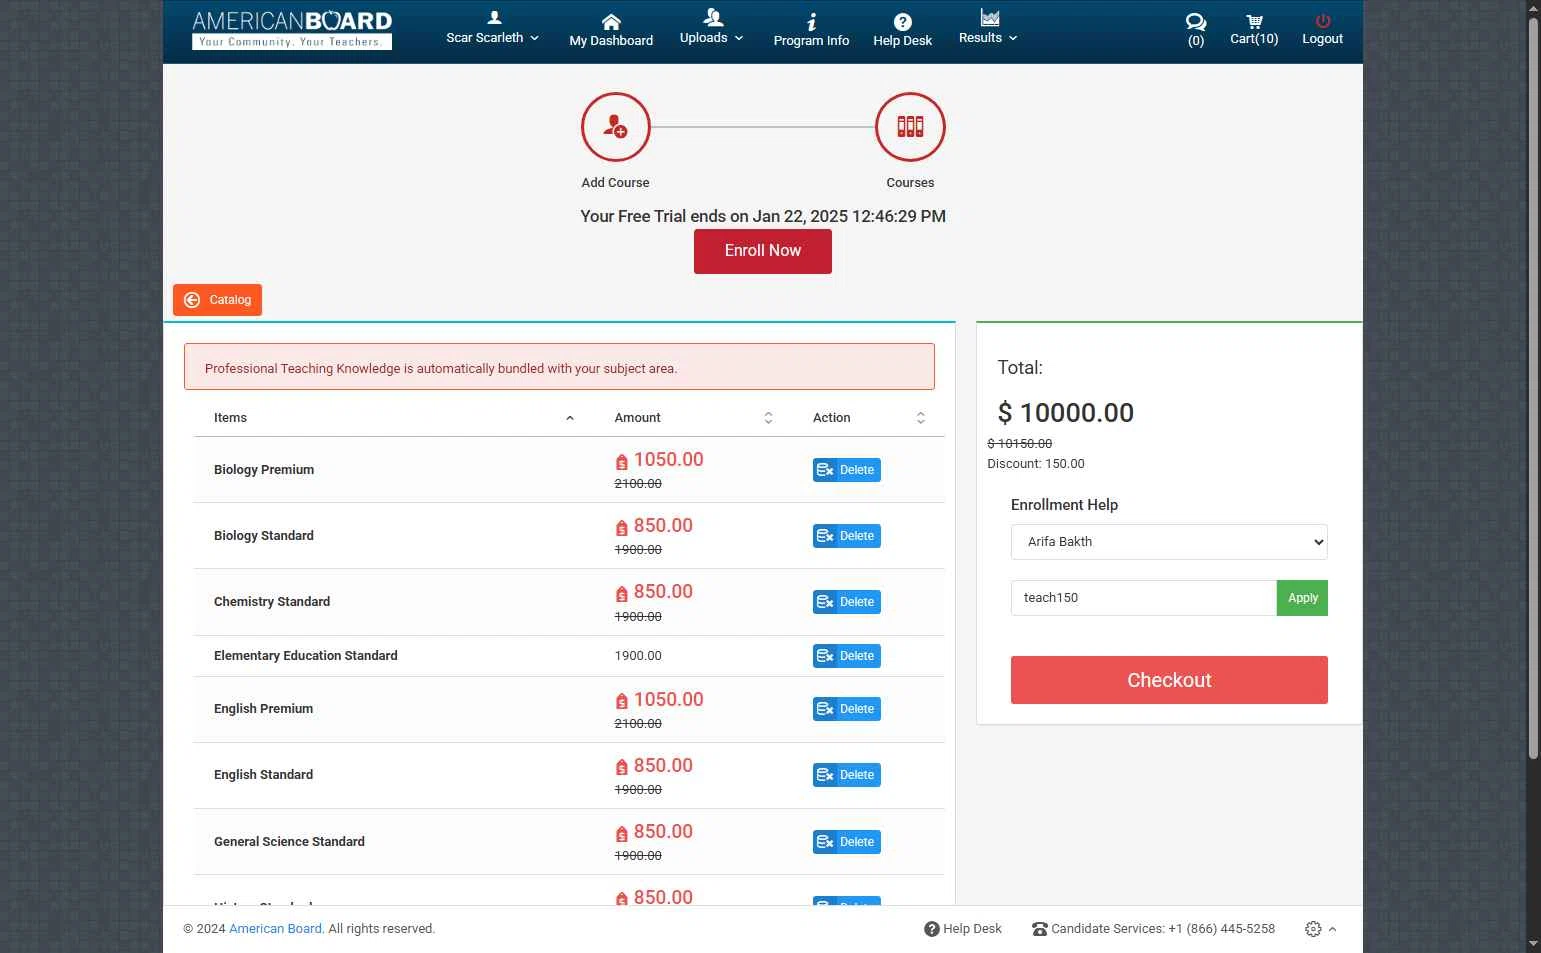Click the Professional Teaching Knowledge notice
1541x953 pixels.
[559, 367]
